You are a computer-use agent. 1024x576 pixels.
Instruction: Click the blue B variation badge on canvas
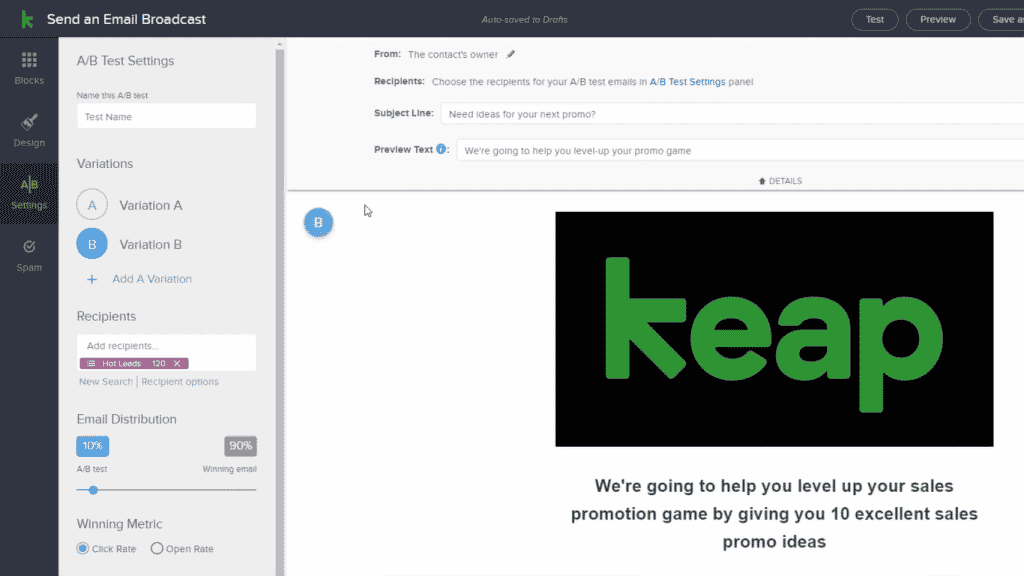click(318, 223)
